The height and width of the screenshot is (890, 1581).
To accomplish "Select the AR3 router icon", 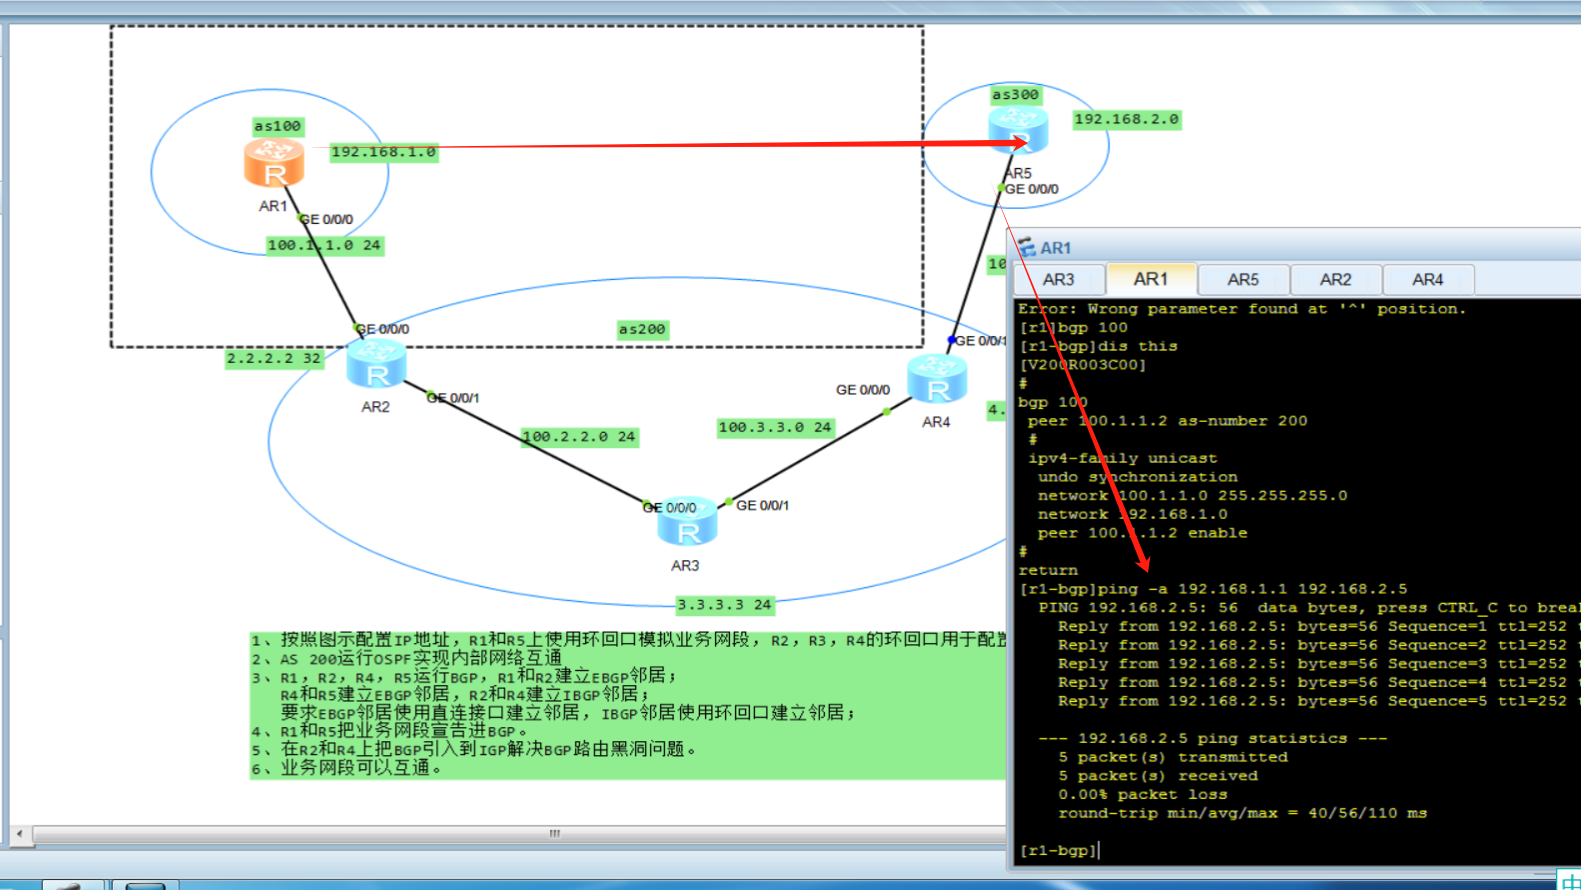I will 687,522.
